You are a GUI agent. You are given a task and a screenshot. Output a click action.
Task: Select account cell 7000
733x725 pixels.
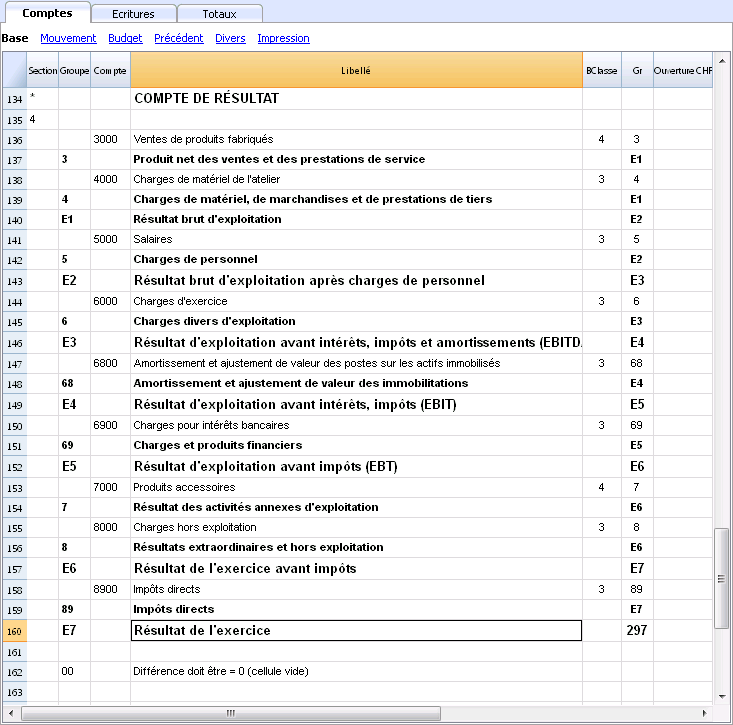tap(110, 488)
